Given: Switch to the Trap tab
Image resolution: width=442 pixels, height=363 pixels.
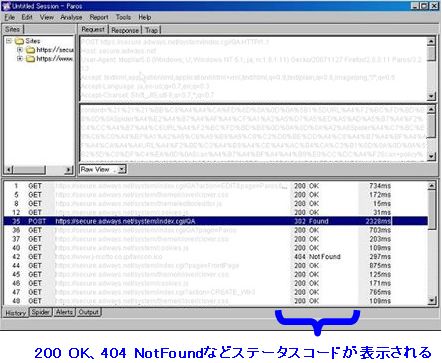Looking at the screenshot, I should pos(151,30).
